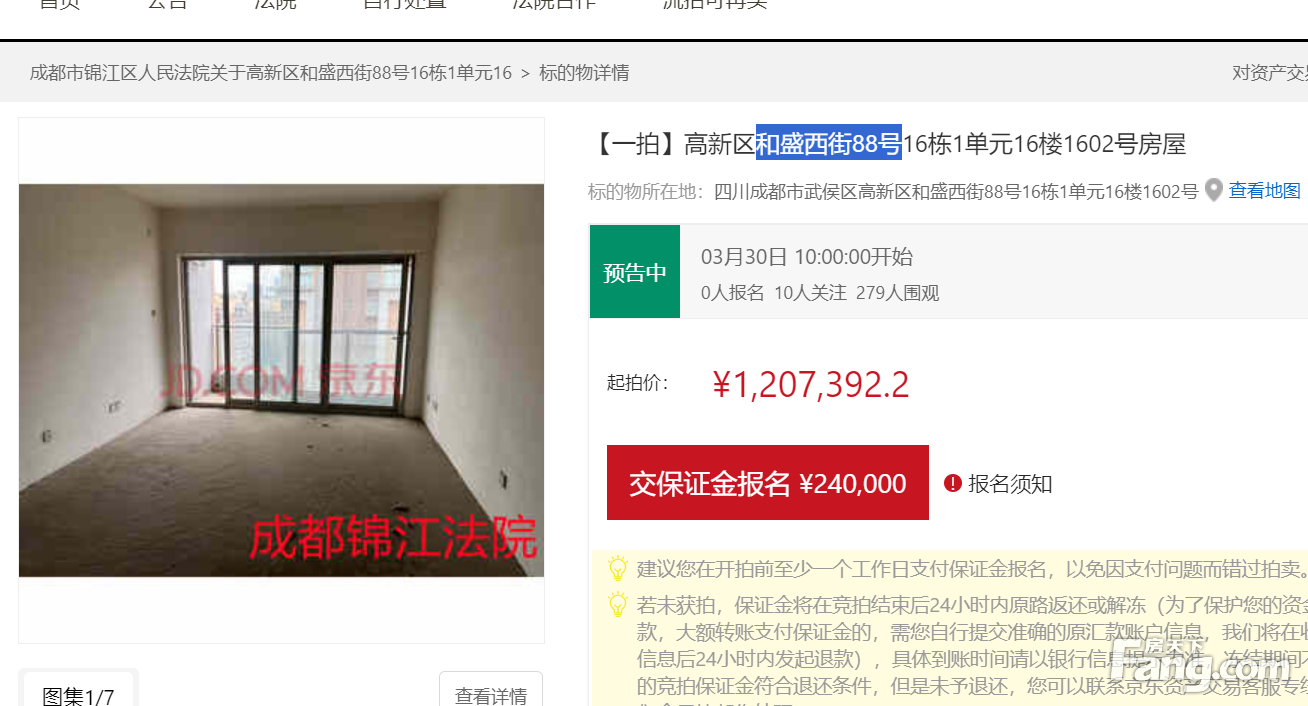Open the 法院合作 navigation item

point(554,4)
